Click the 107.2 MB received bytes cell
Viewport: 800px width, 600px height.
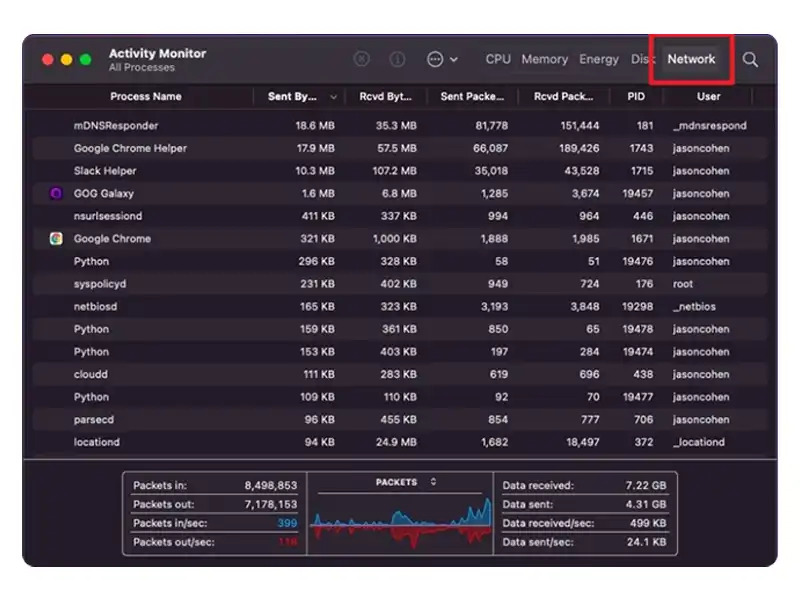394,170
